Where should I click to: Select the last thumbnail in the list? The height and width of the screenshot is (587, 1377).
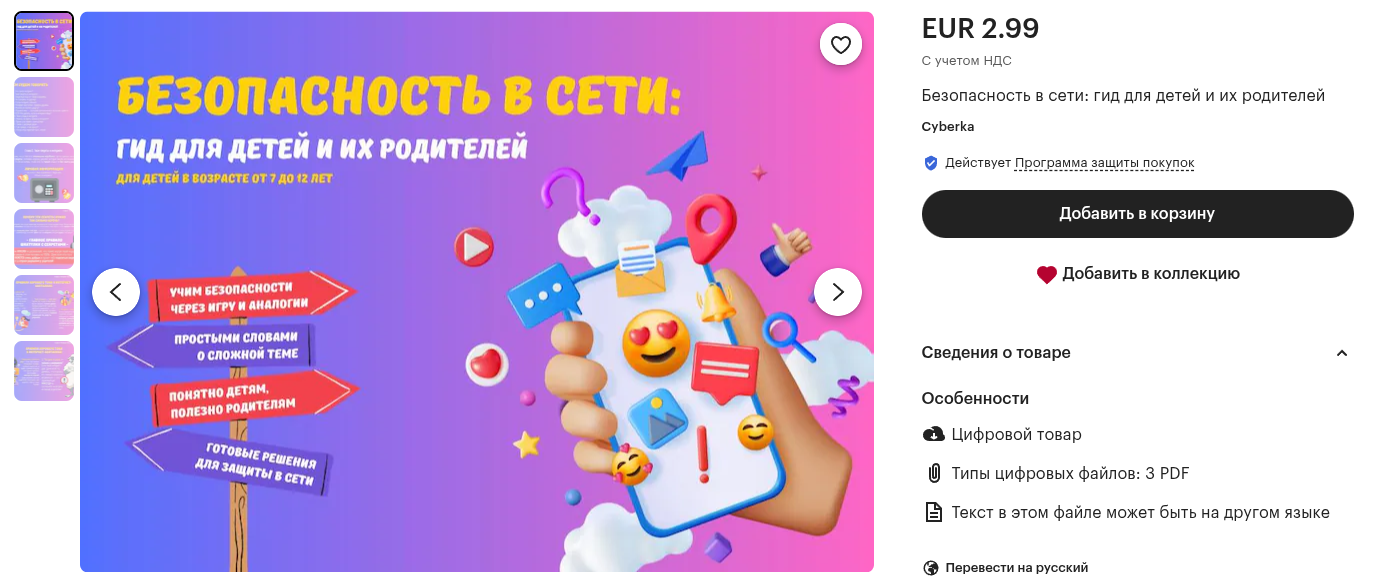pyautogui.click(x=44, y=371)
